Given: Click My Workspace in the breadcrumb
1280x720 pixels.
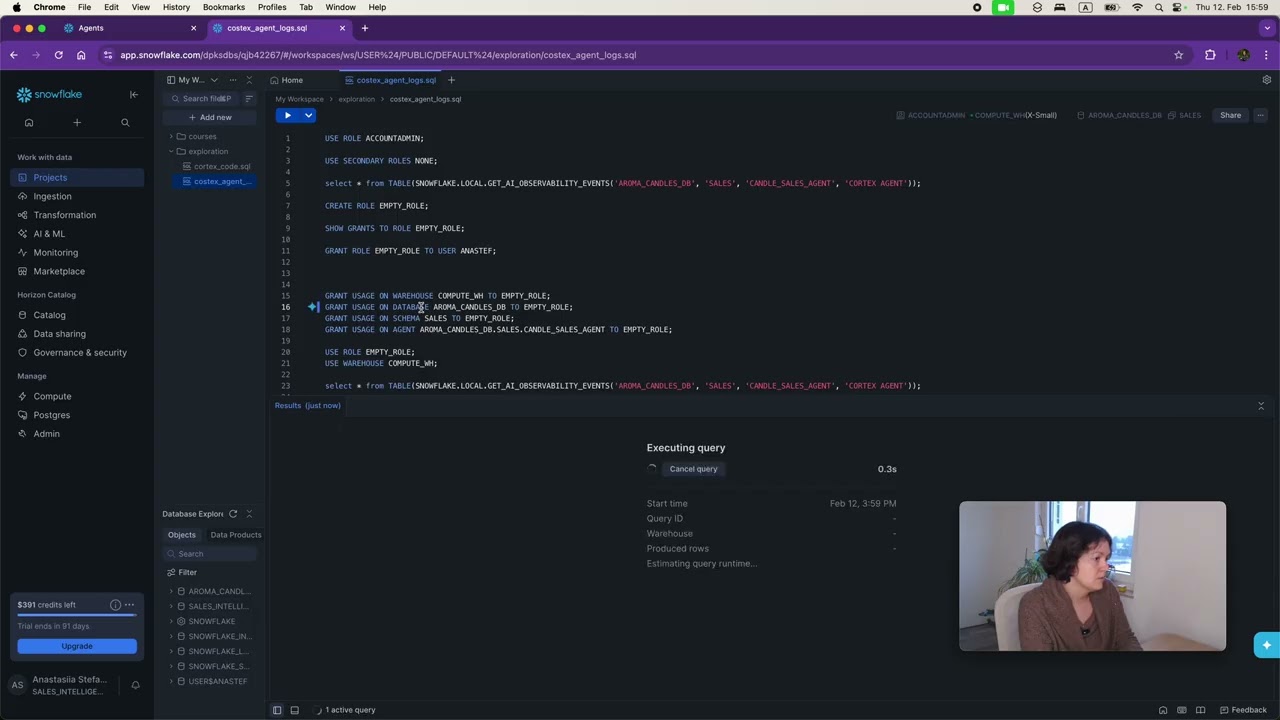Looking at the screenshot, I should (300, 99).
